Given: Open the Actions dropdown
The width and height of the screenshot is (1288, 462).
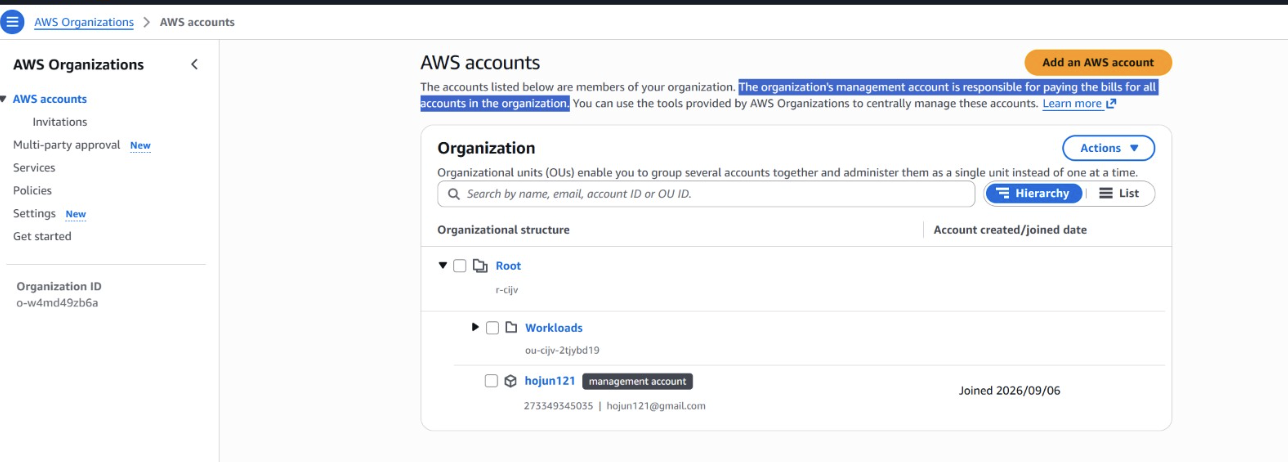Looking at the screenshot, I should (1108, 148).
